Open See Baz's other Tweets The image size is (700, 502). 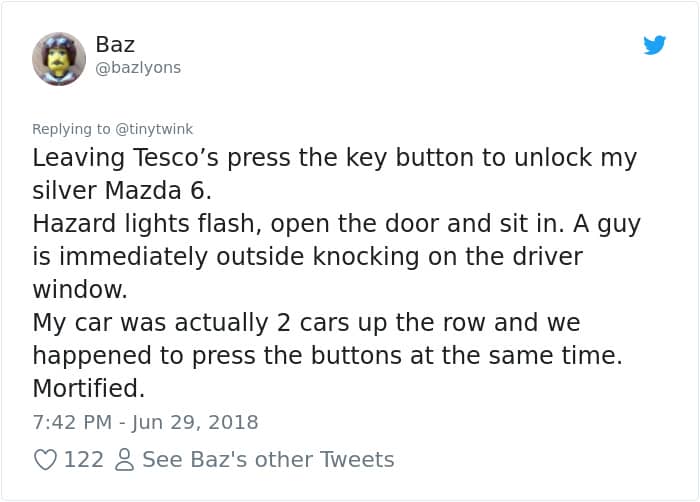tap(268, 460)
